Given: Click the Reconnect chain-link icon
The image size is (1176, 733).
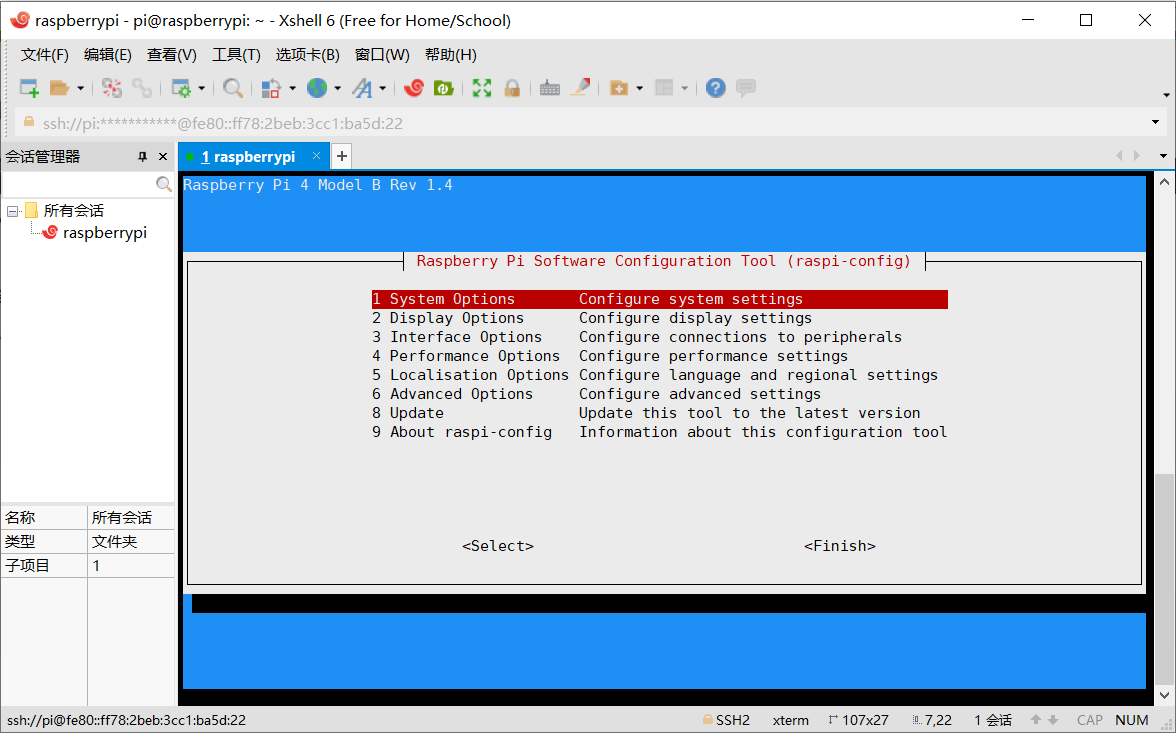Looking at the screenshot, I should point(142,88).
